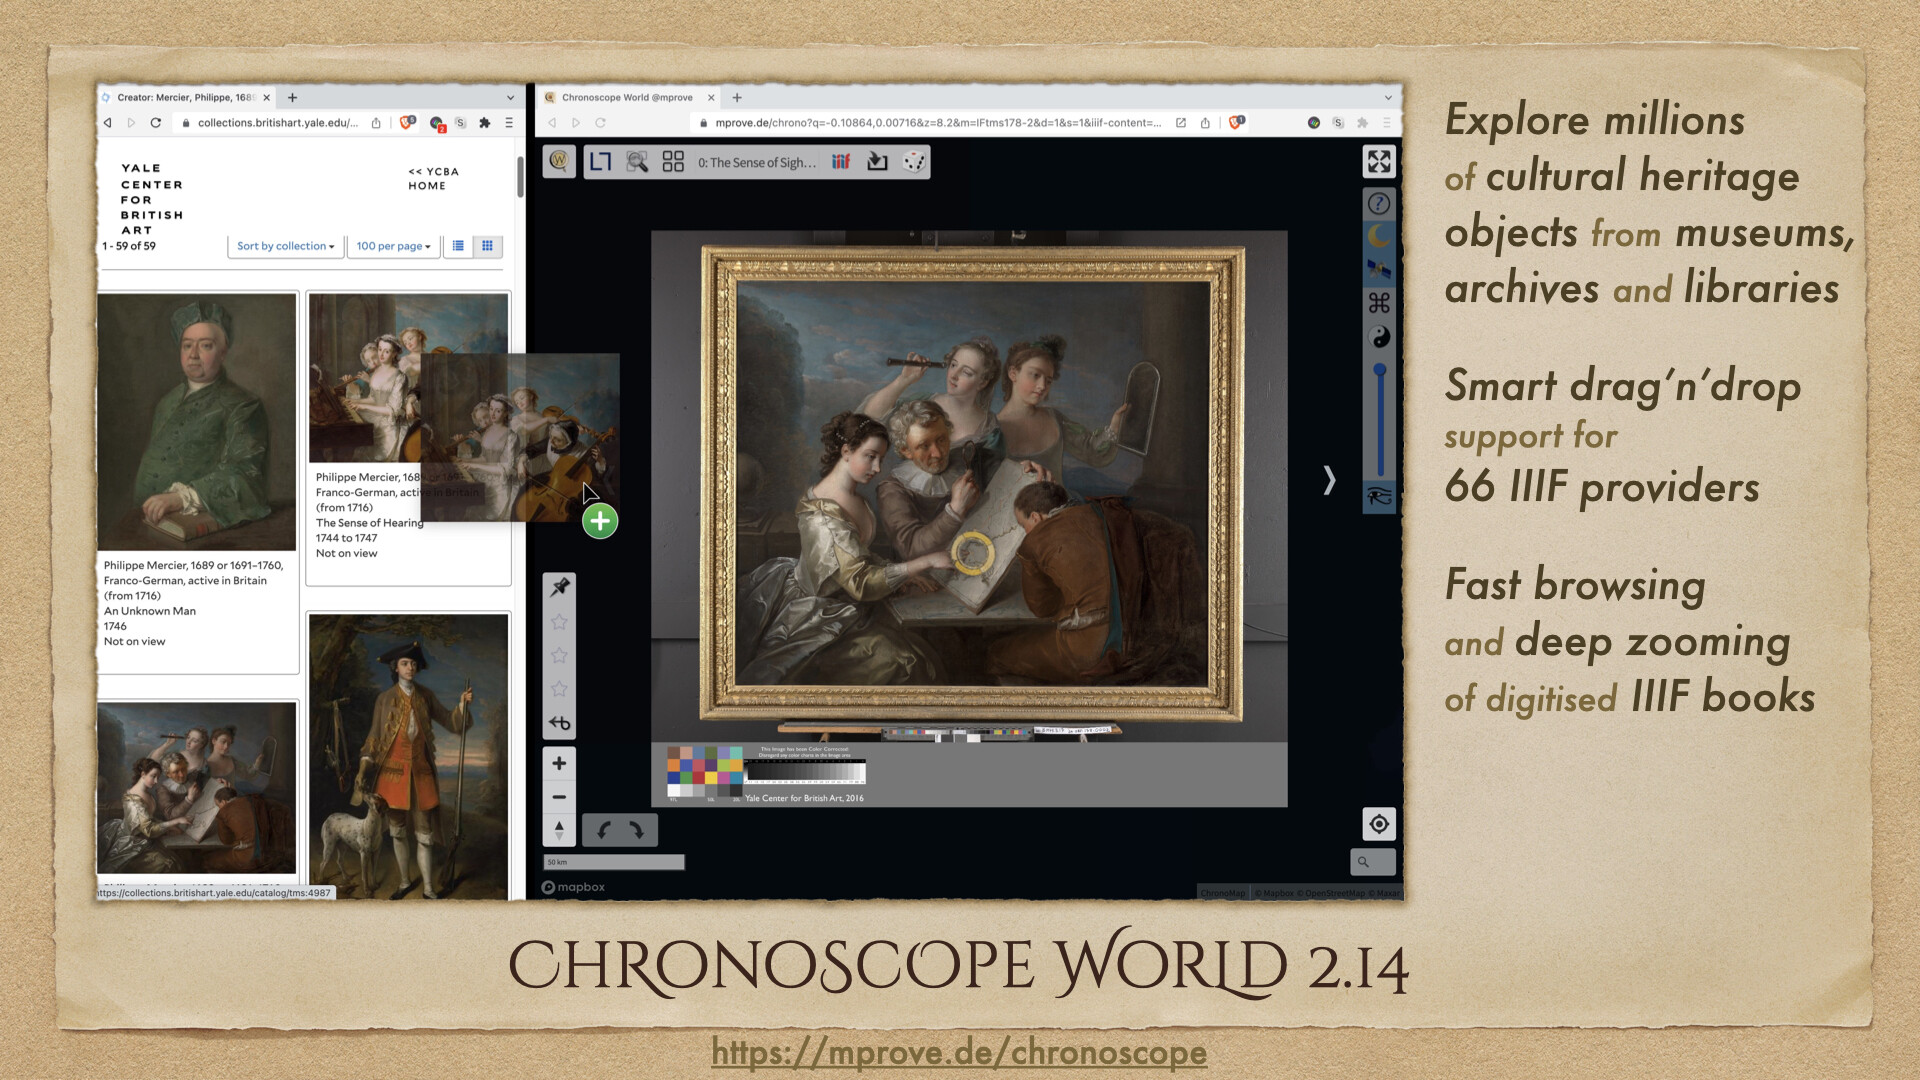1920x1080 pixels.
Task: Open the '100 per page' dropdown
Action: (x=393, y=246)
